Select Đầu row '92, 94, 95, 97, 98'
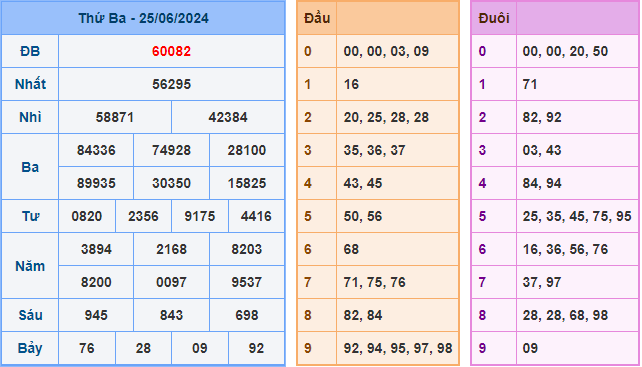 [398, 349]
